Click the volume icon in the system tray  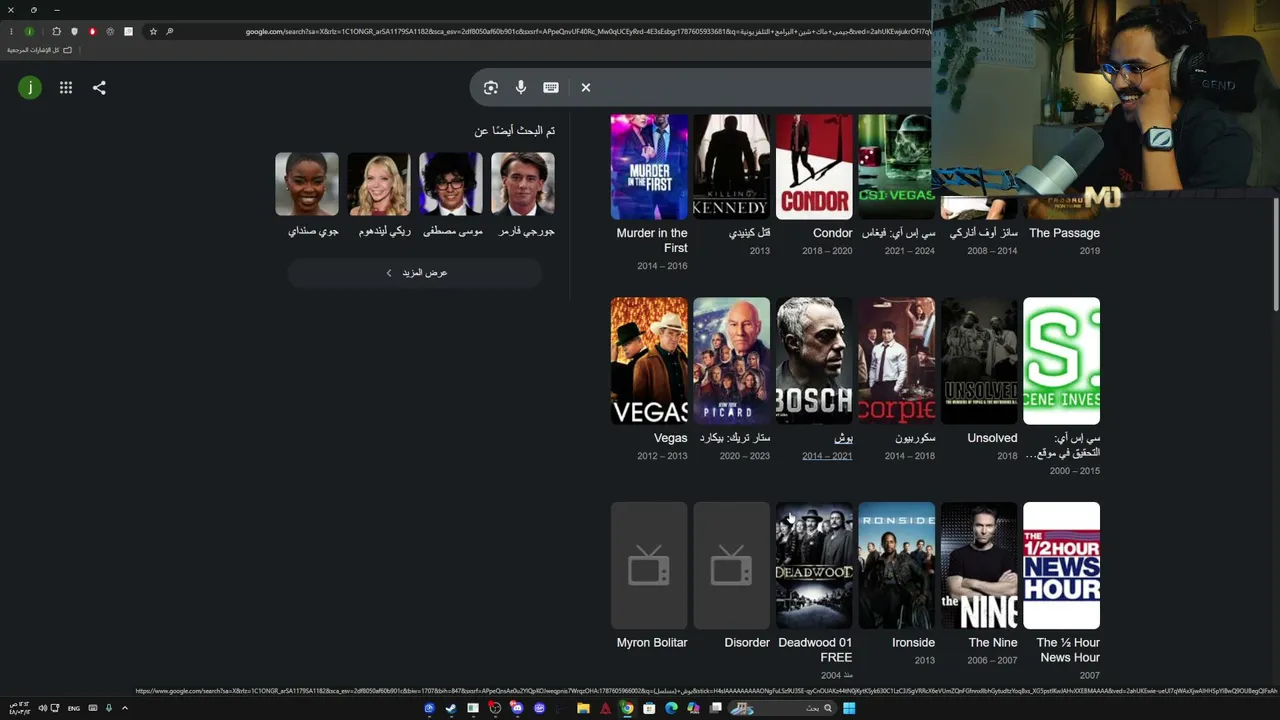pos(42,708)
